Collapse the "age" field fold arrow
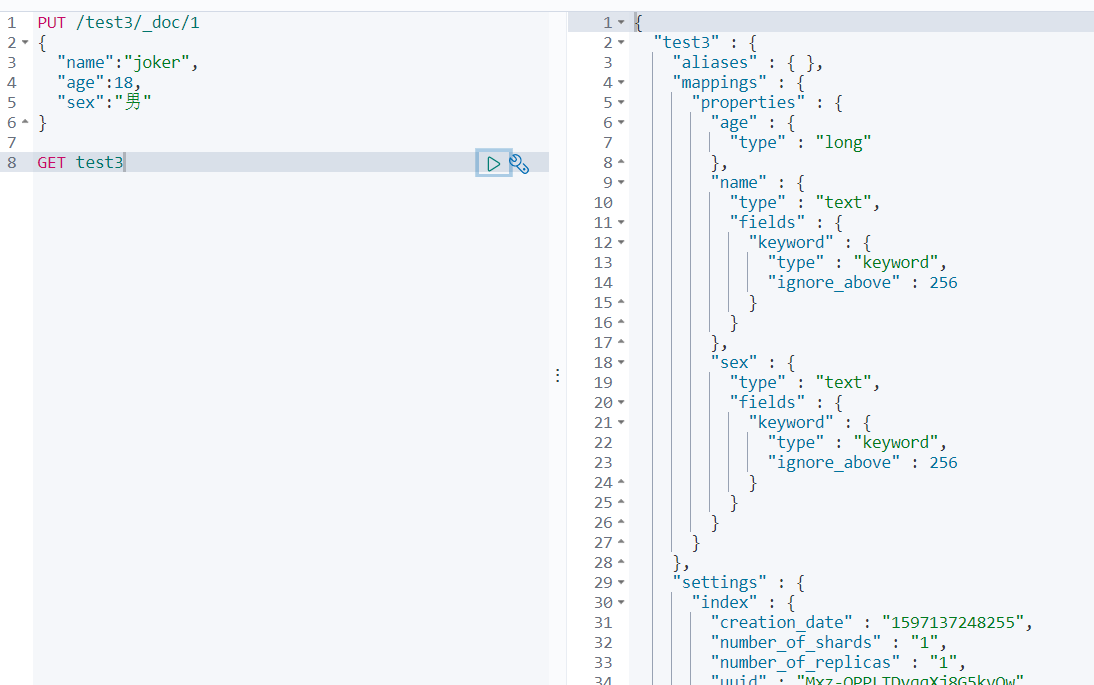The image size is (1094, 685). pos(621,123)
